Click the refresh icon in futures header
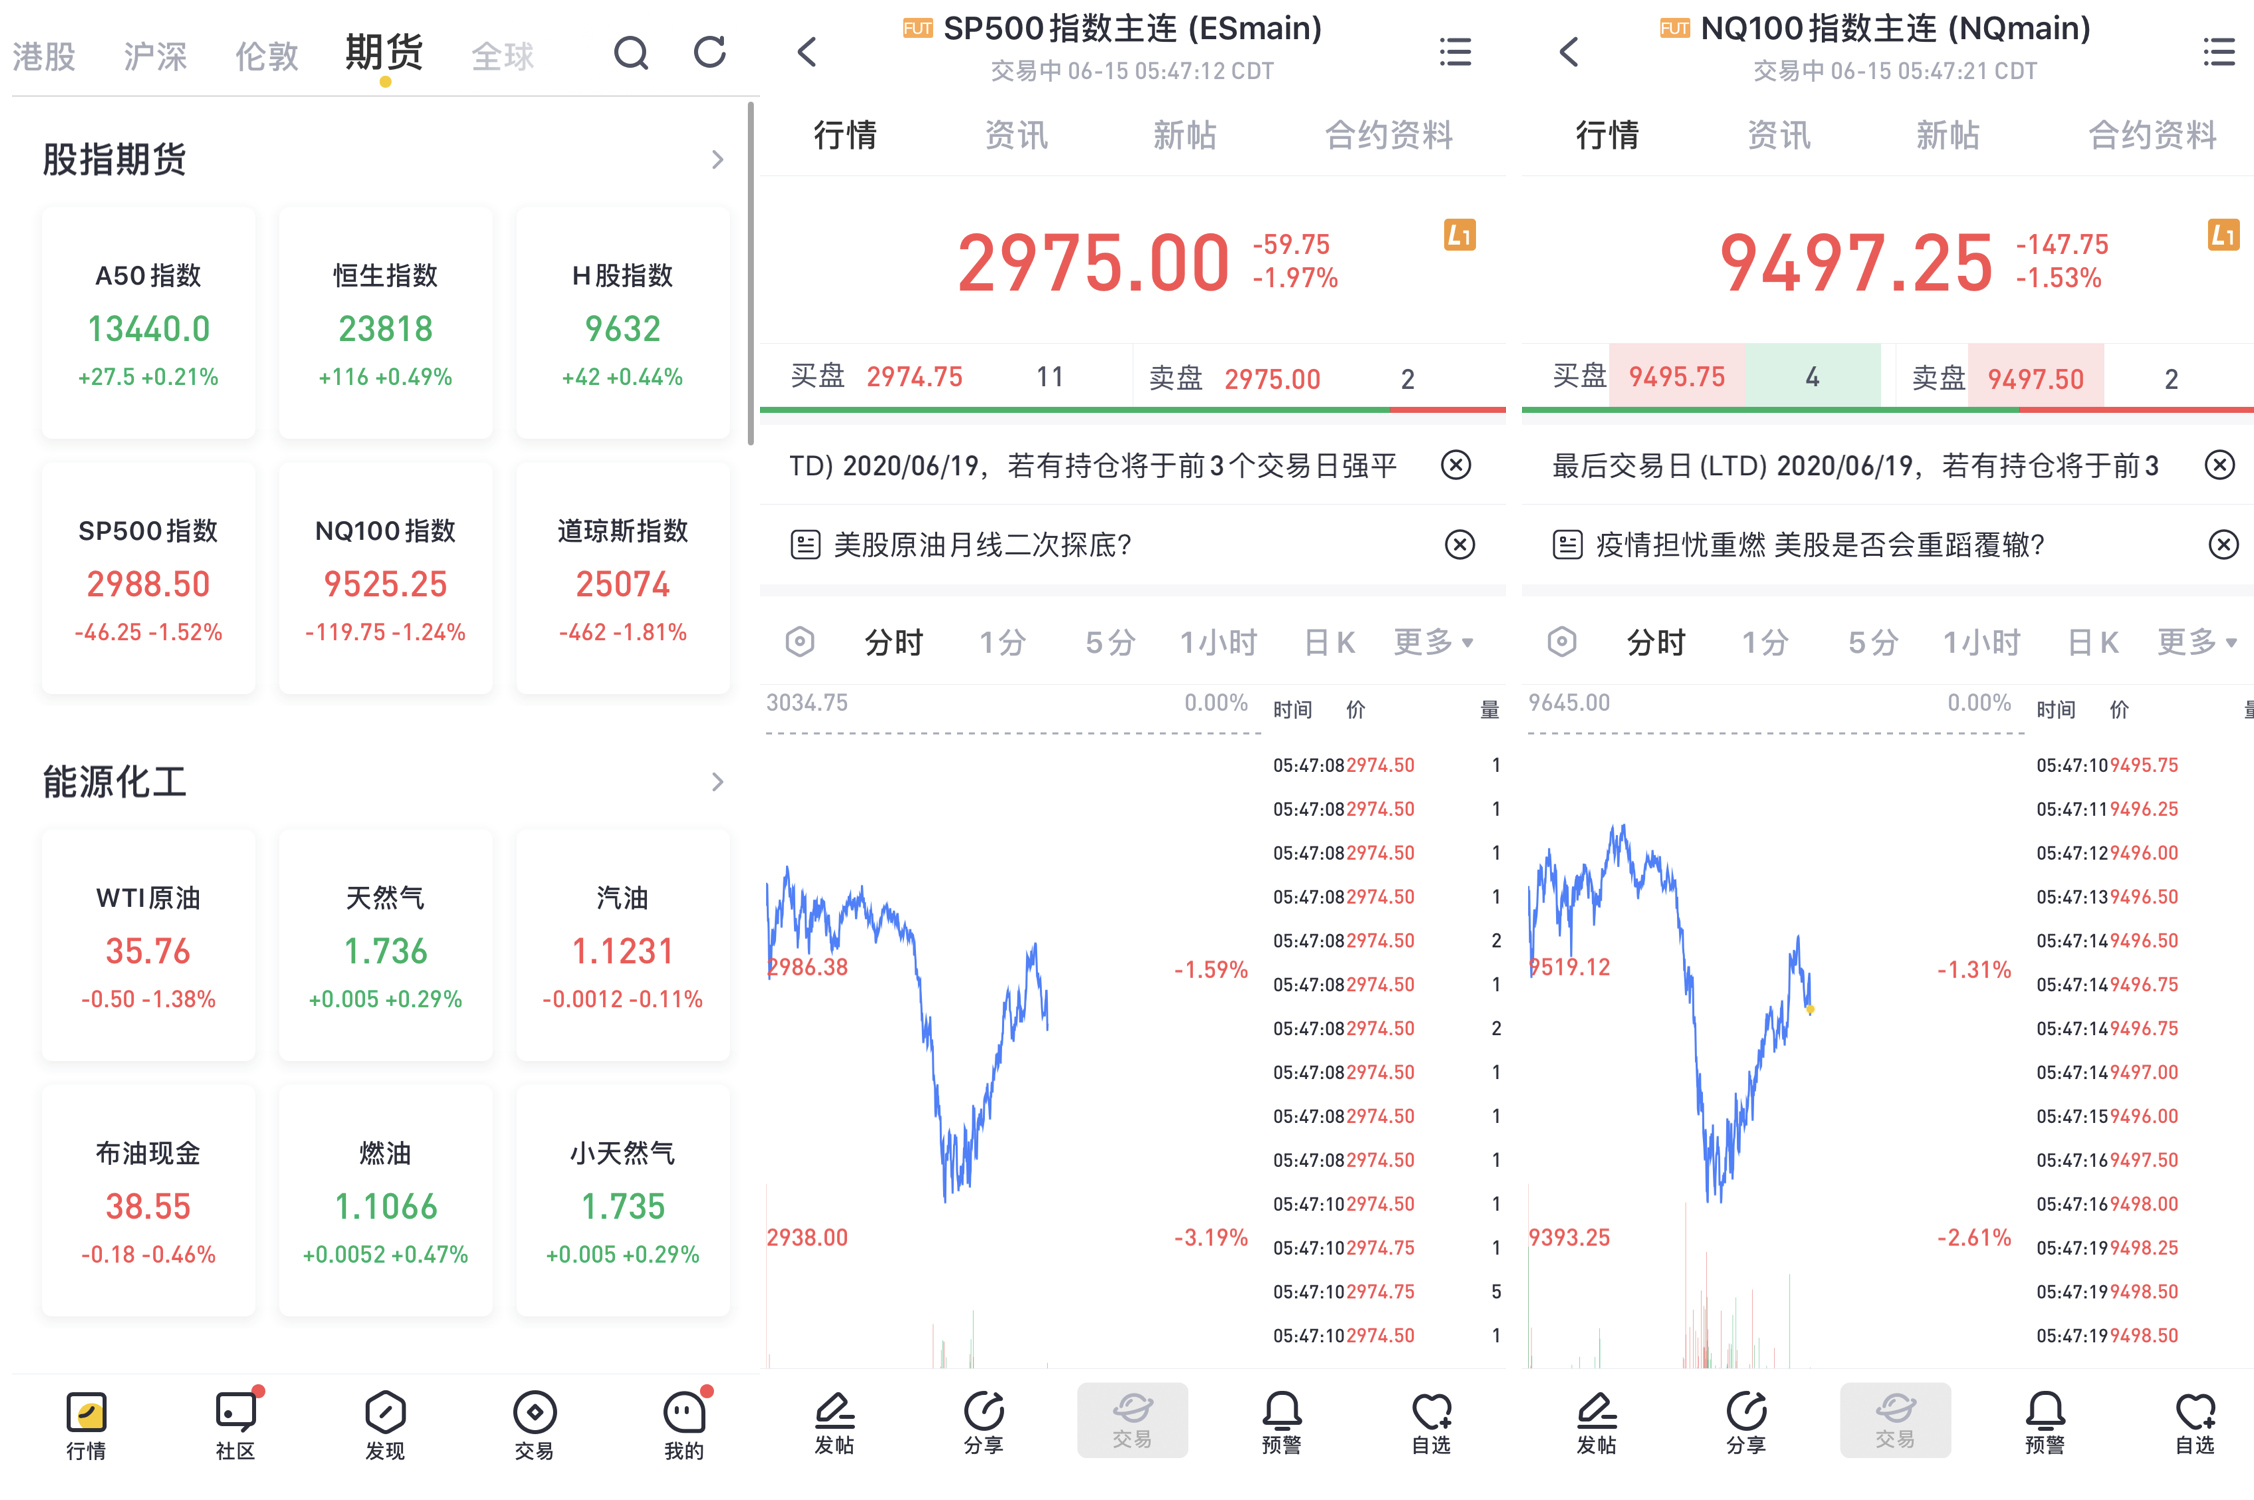This screenshot has width=2254, height=1500. point(709,52)
